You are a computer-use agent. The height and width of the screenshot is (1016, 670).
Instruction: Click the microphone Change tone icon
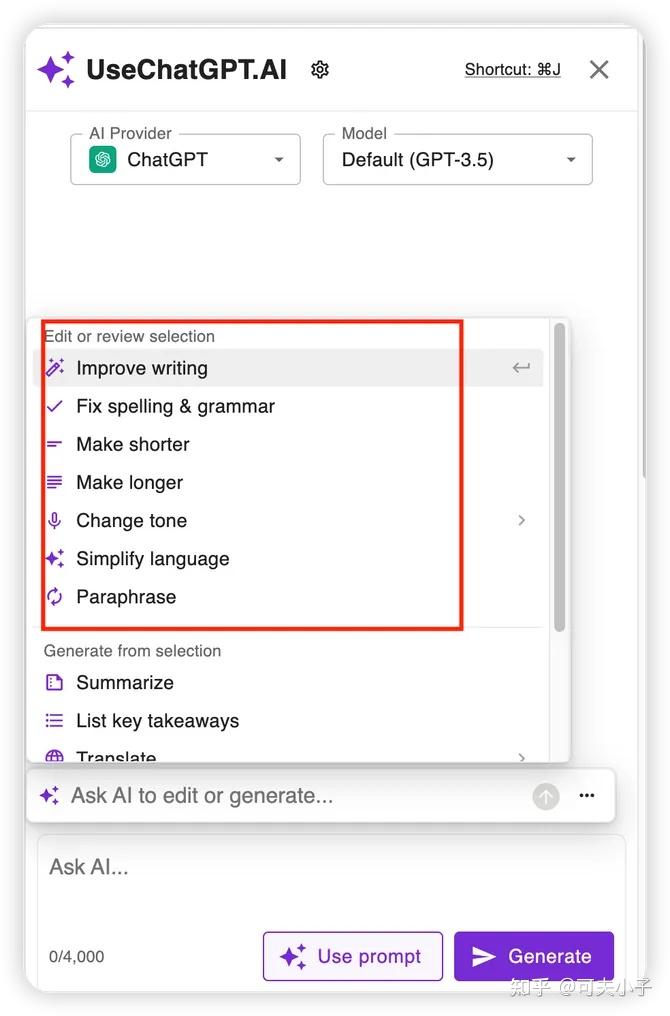tap(55, 521)
